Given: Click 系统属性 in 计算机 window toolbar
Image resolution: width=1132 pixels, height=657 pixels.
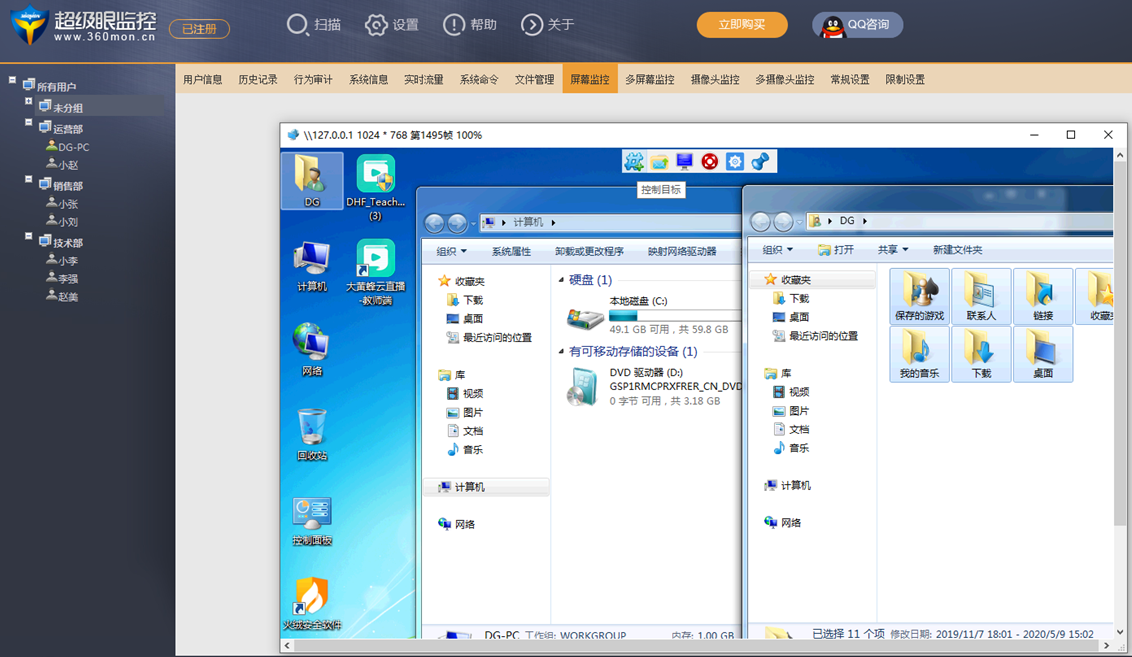Looking at the screenshot, I should [x=511, y=251].
